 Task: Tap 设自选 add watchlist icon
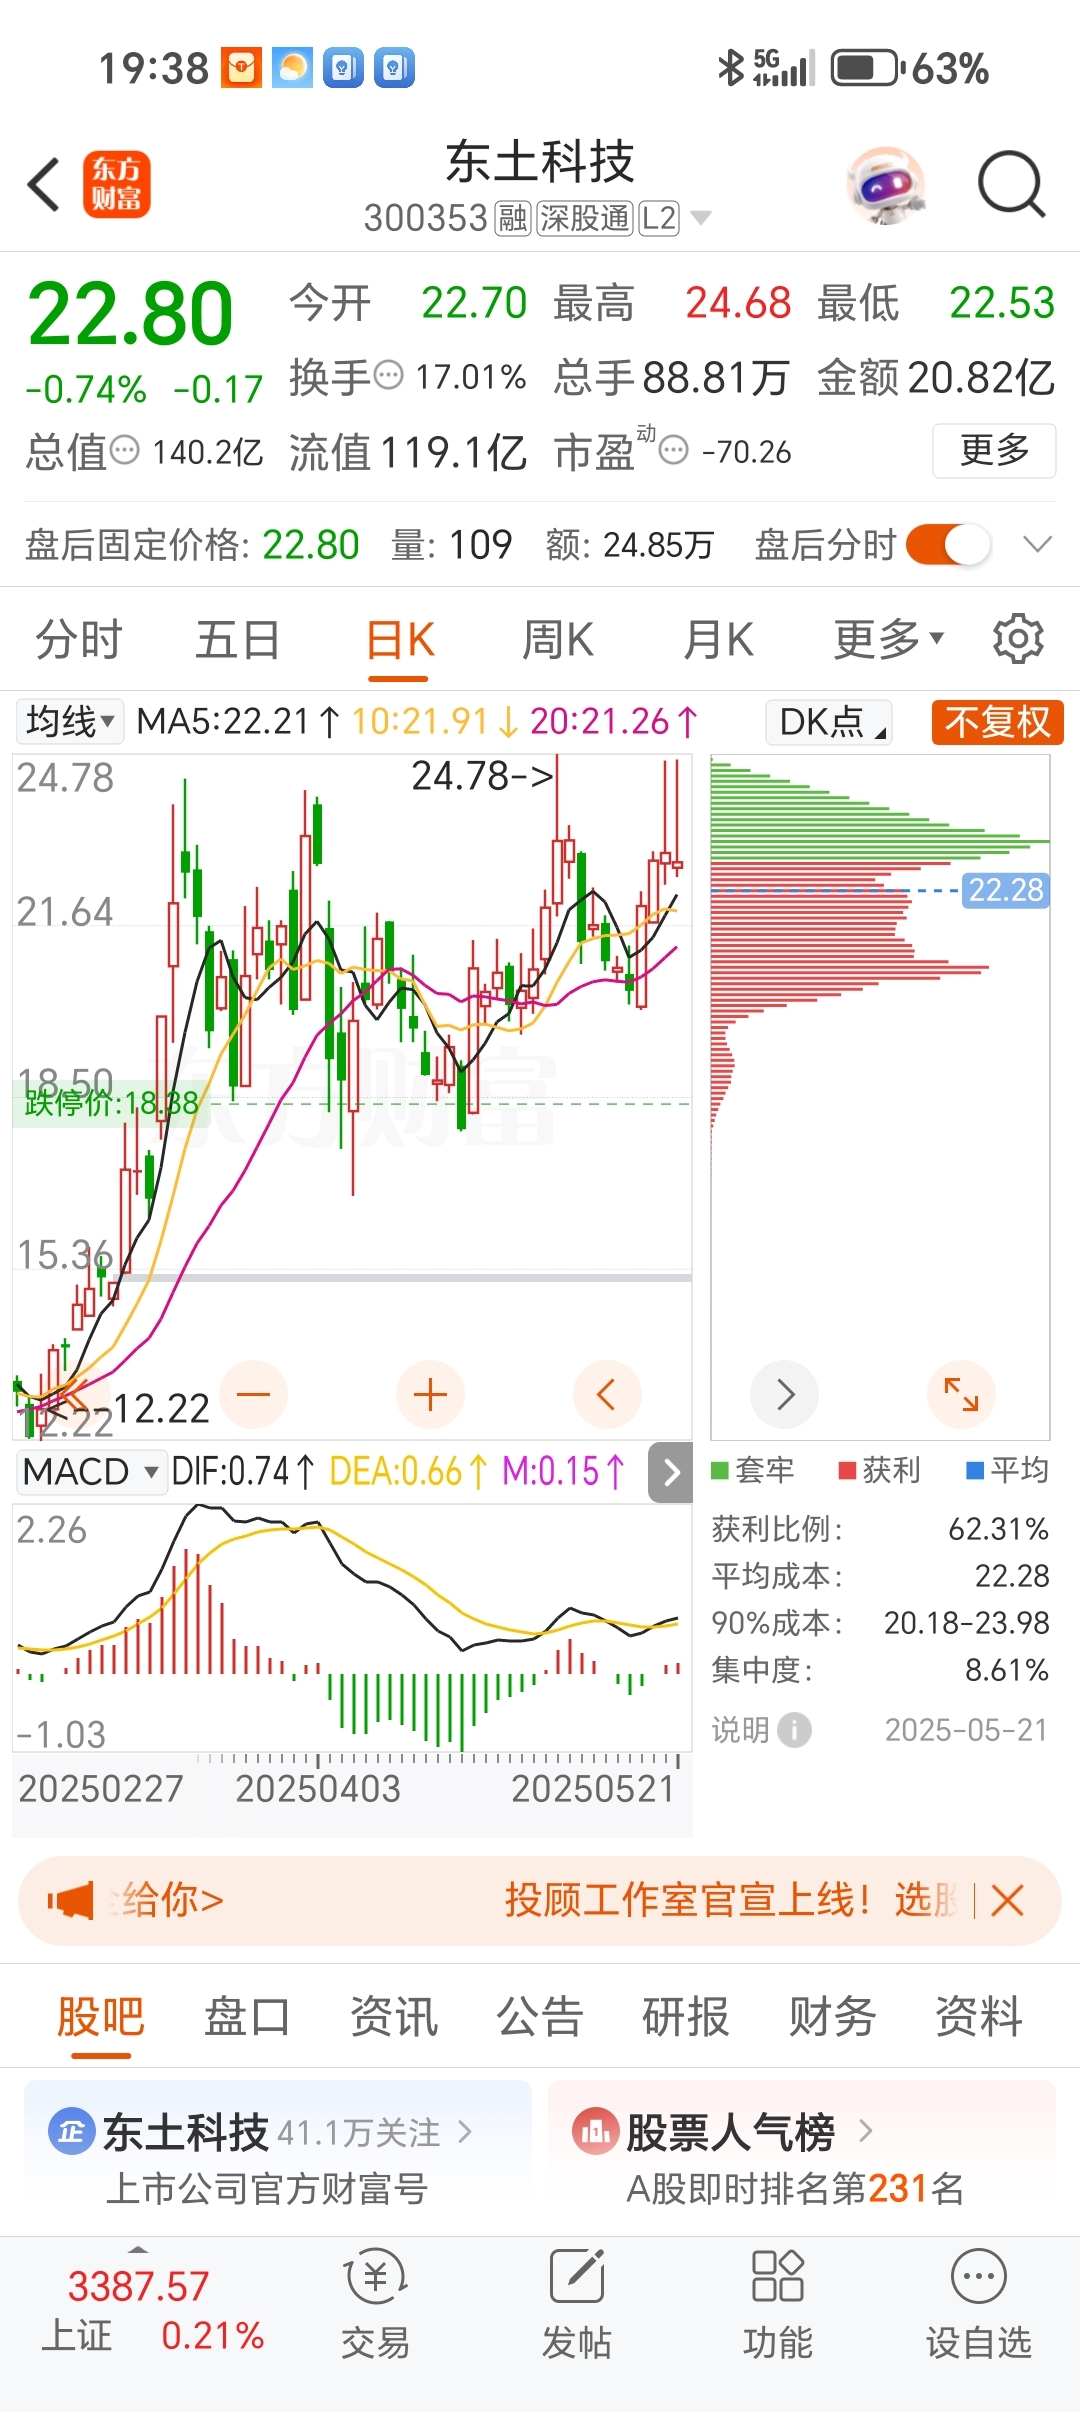pyautogui.click(x=979, y=2277)
